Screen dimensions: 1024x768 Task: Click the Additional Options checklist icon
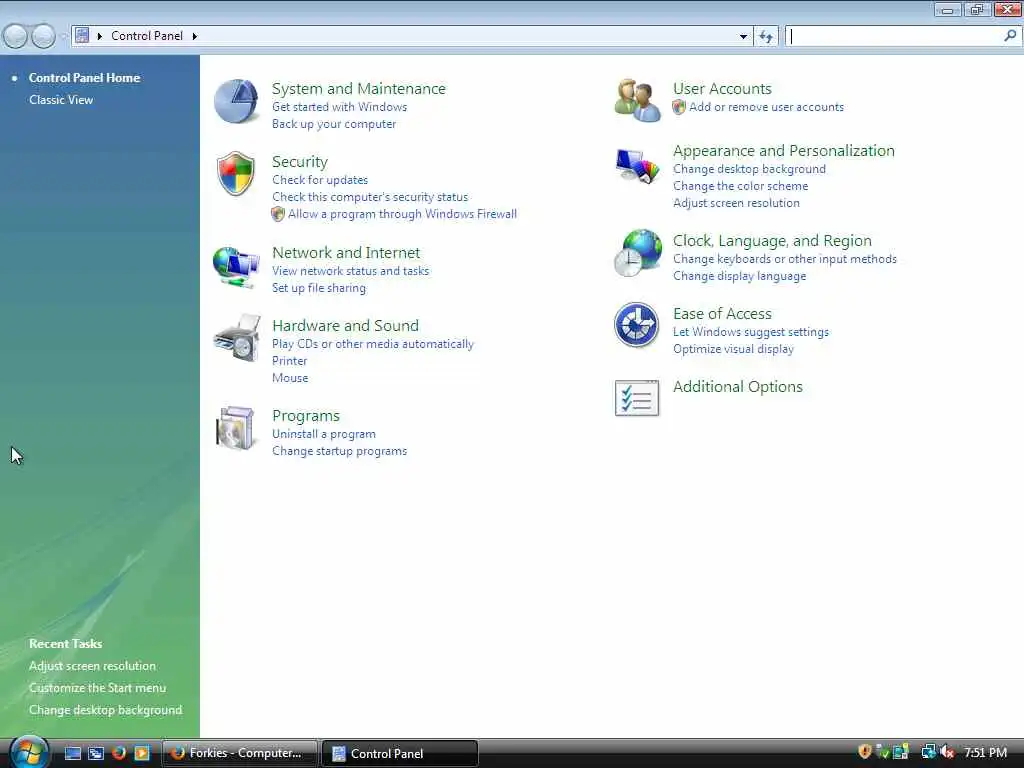point(637,398)
